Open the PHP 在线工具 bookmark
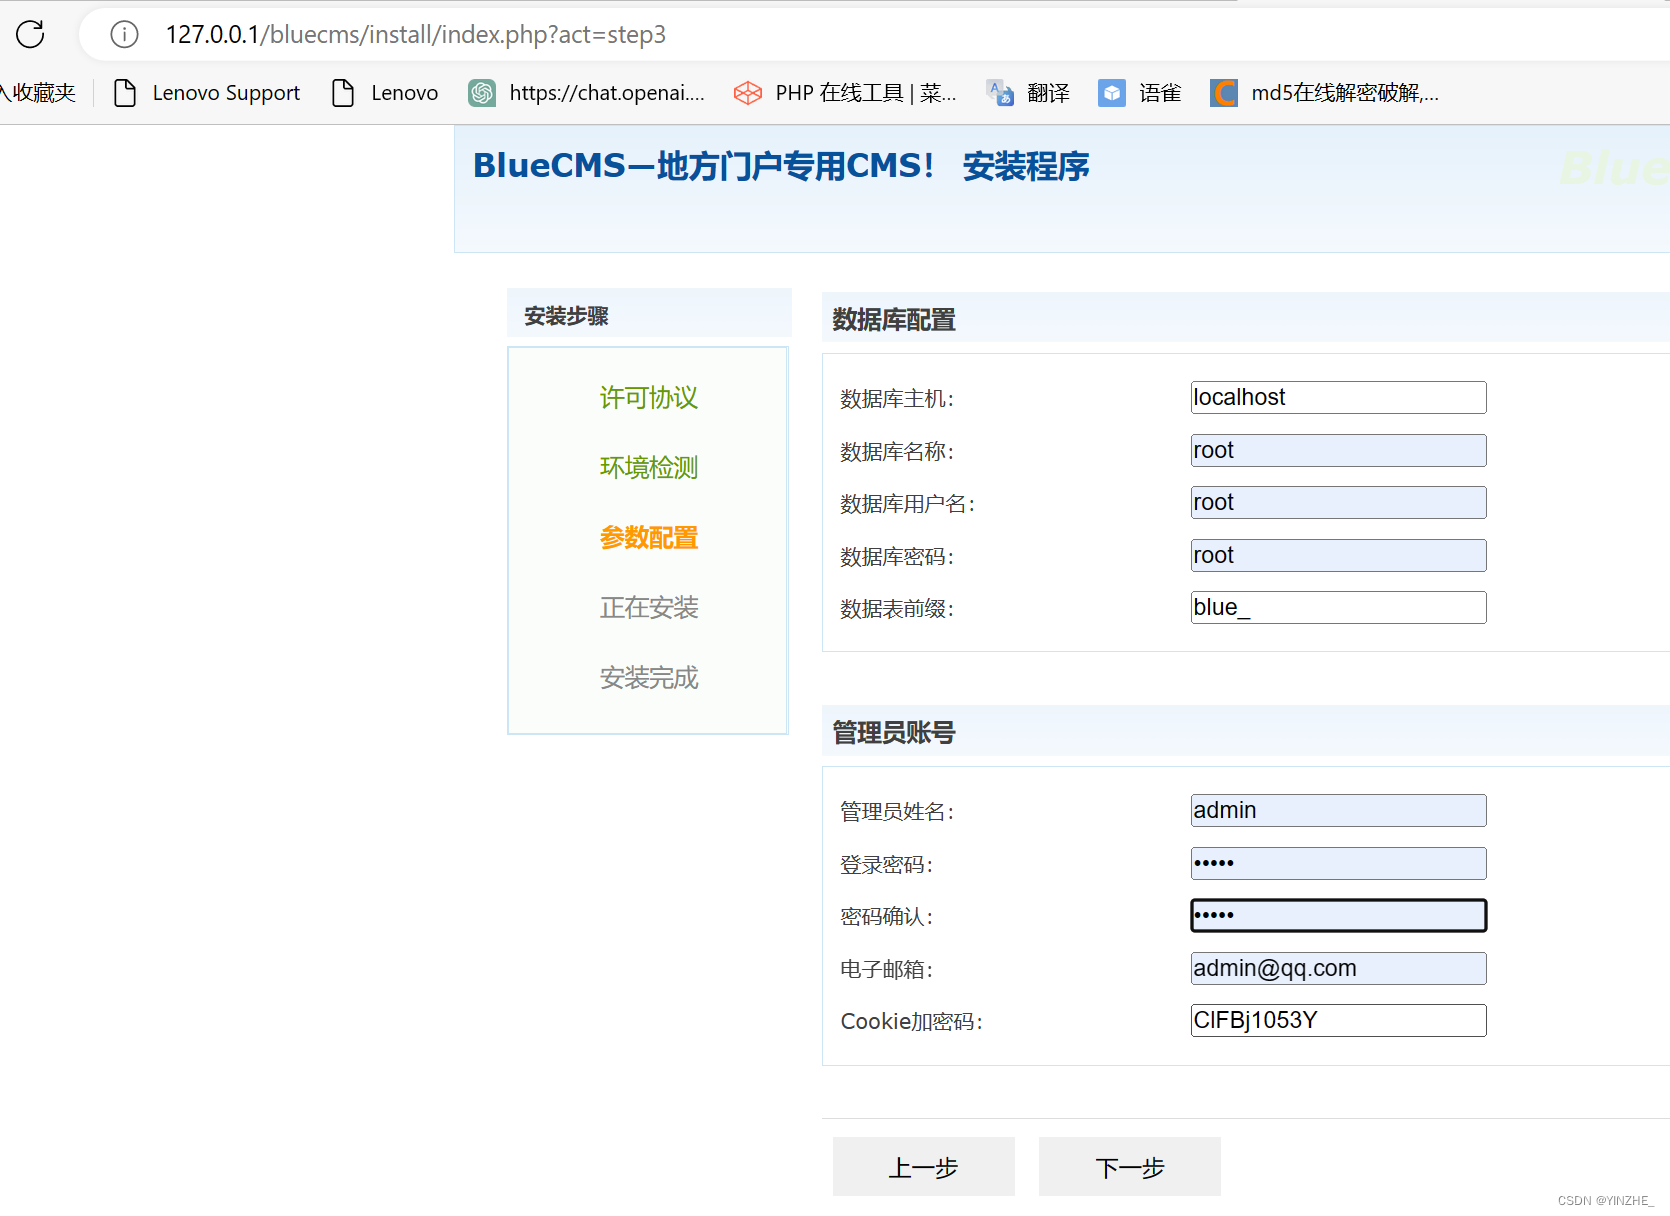 [x=845, y=93]
